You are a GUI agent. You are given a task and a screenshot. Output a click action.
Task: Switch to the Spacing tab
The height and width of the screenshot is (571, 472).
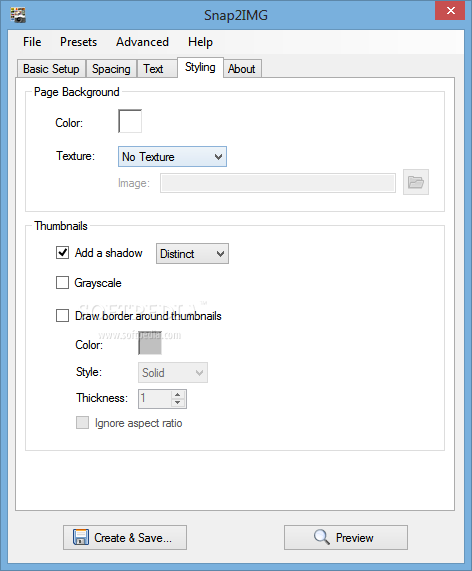click(x=111, y=69)
